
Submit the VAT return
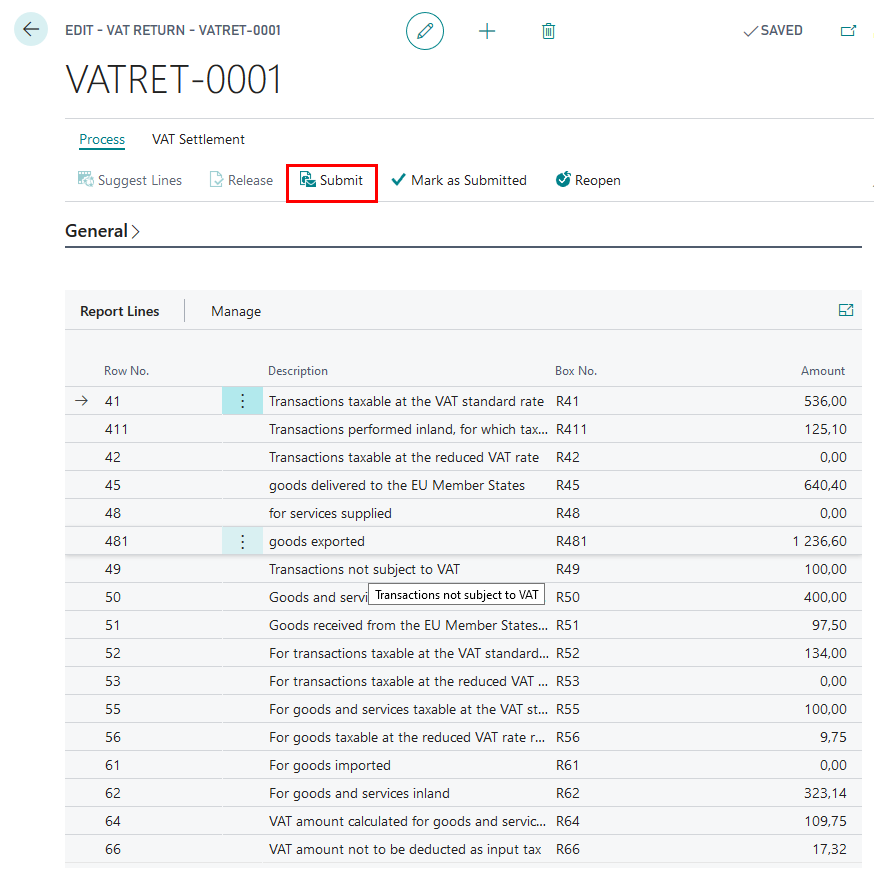click(x=332, y=180)
